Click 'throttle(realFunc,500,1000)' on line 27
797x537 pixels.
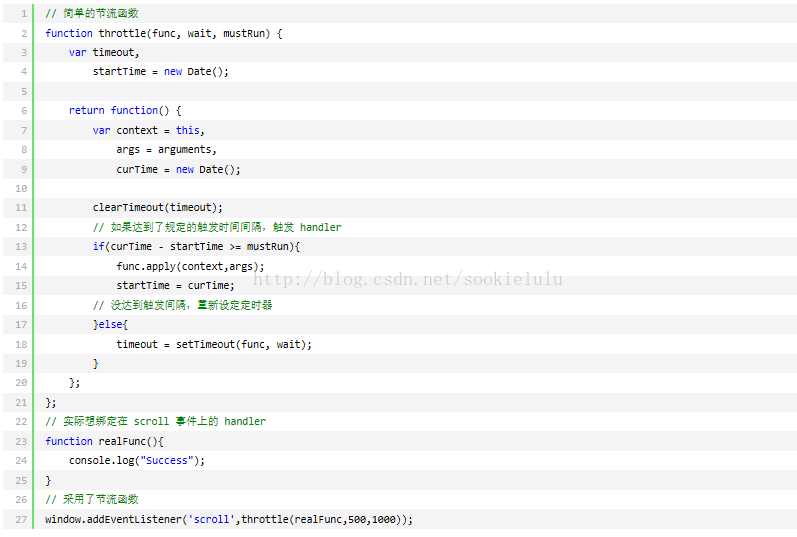click(x=323, y=519)
